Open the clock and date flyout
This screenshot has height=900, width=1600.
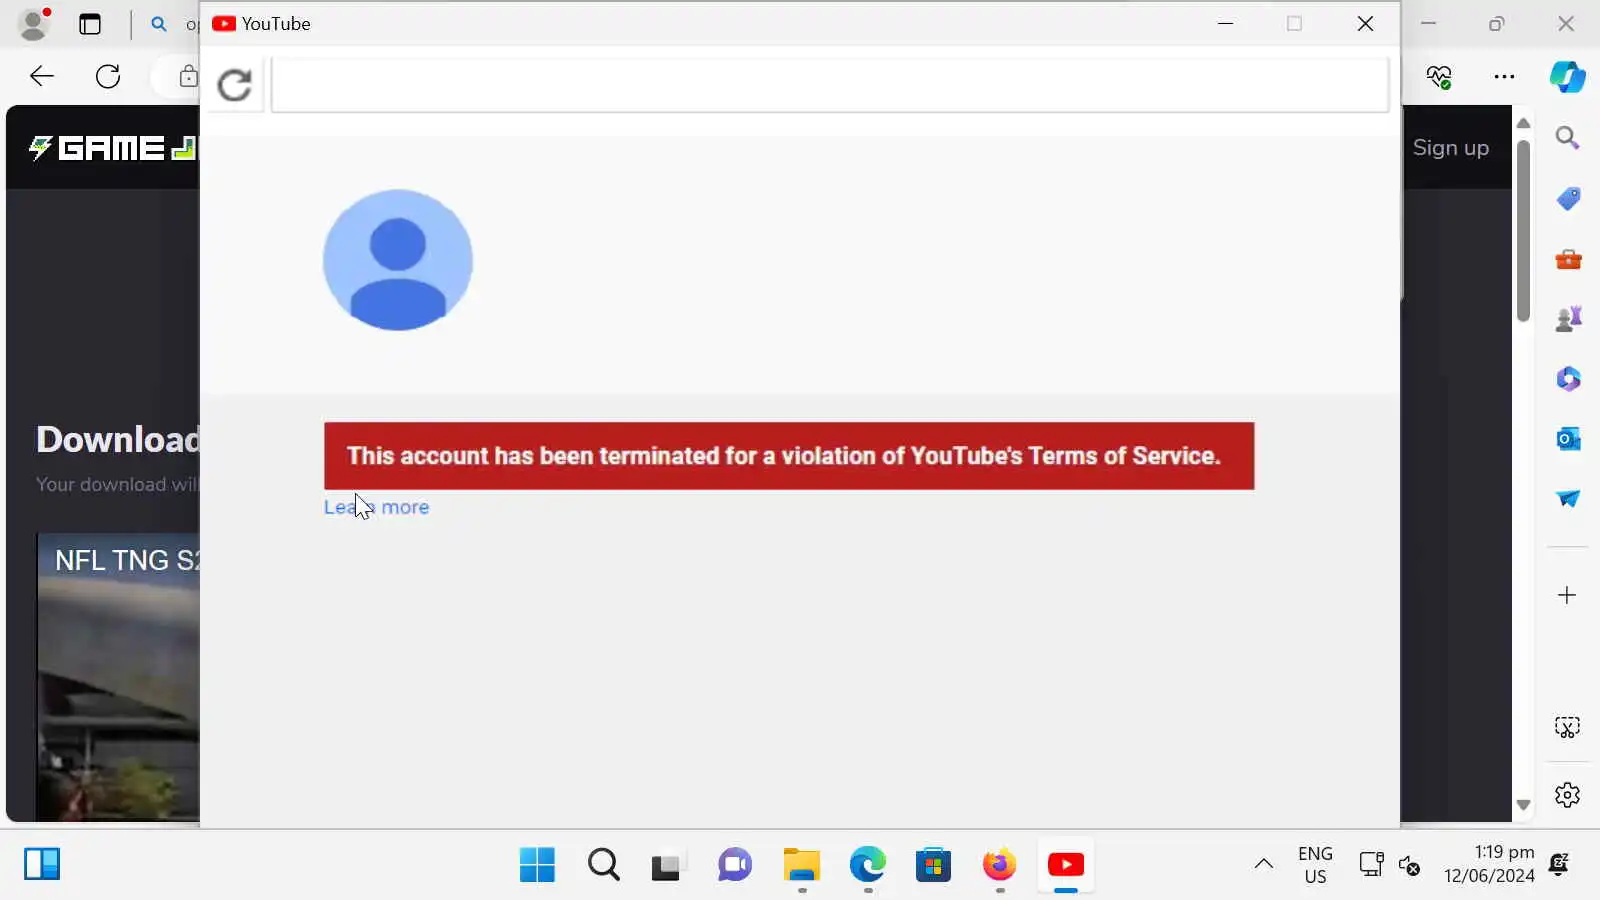point(1489,864)
